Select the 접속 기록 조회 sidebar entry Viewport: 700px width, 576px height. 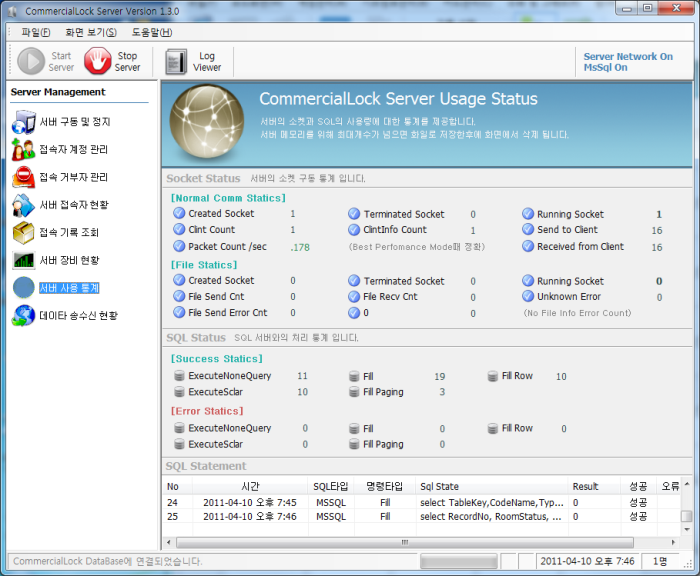pyautogui.click(x=69, y=233)
